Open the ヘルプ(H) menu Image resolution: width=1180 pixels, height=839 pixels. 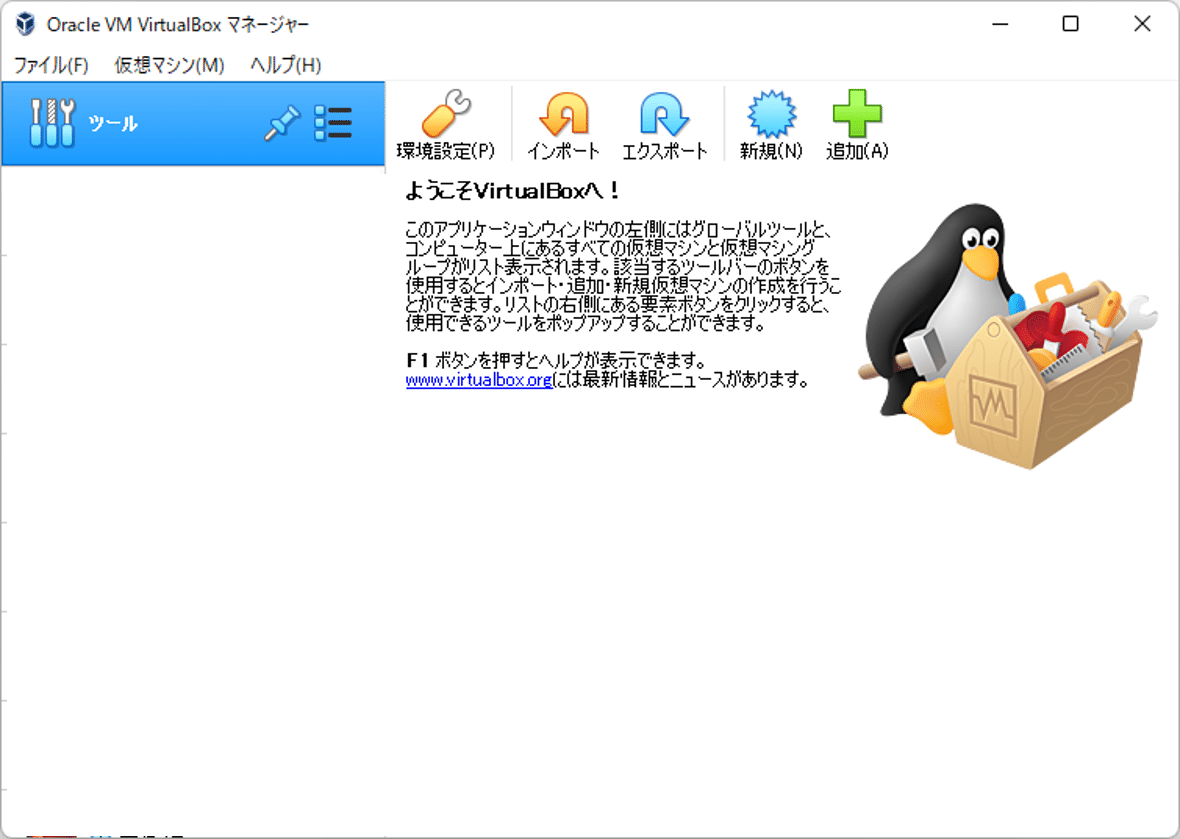pos(285,65)
